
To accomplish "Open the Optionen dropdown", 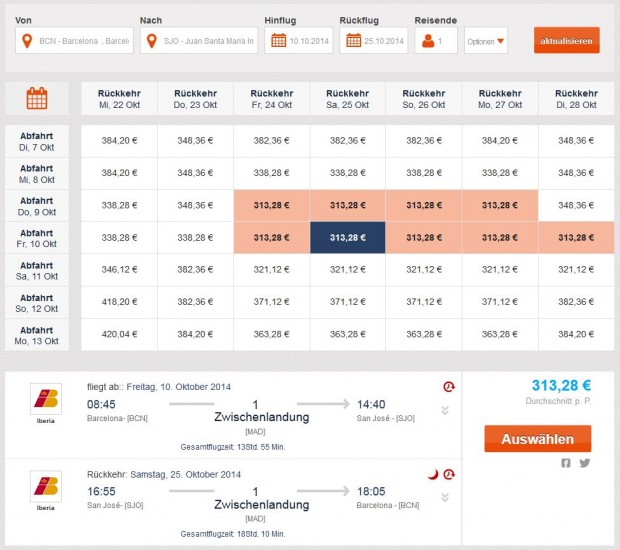I will (x=487, y=41).
